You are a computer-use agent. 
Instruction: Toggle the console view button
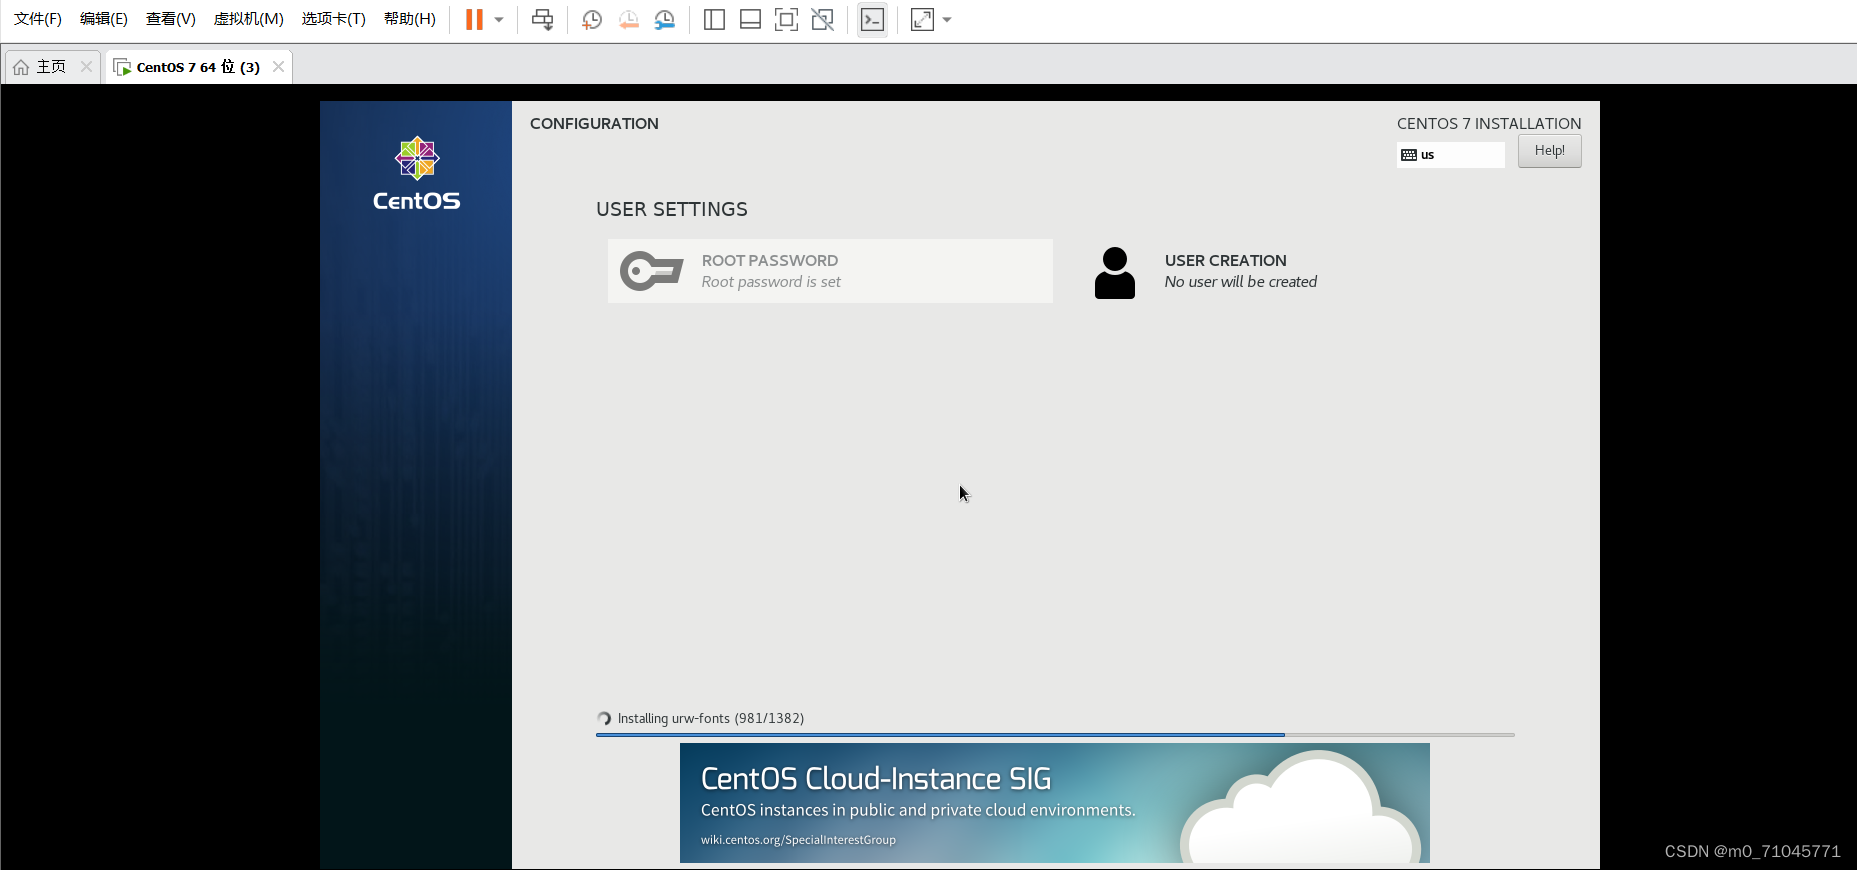click(x=872, y=19)
